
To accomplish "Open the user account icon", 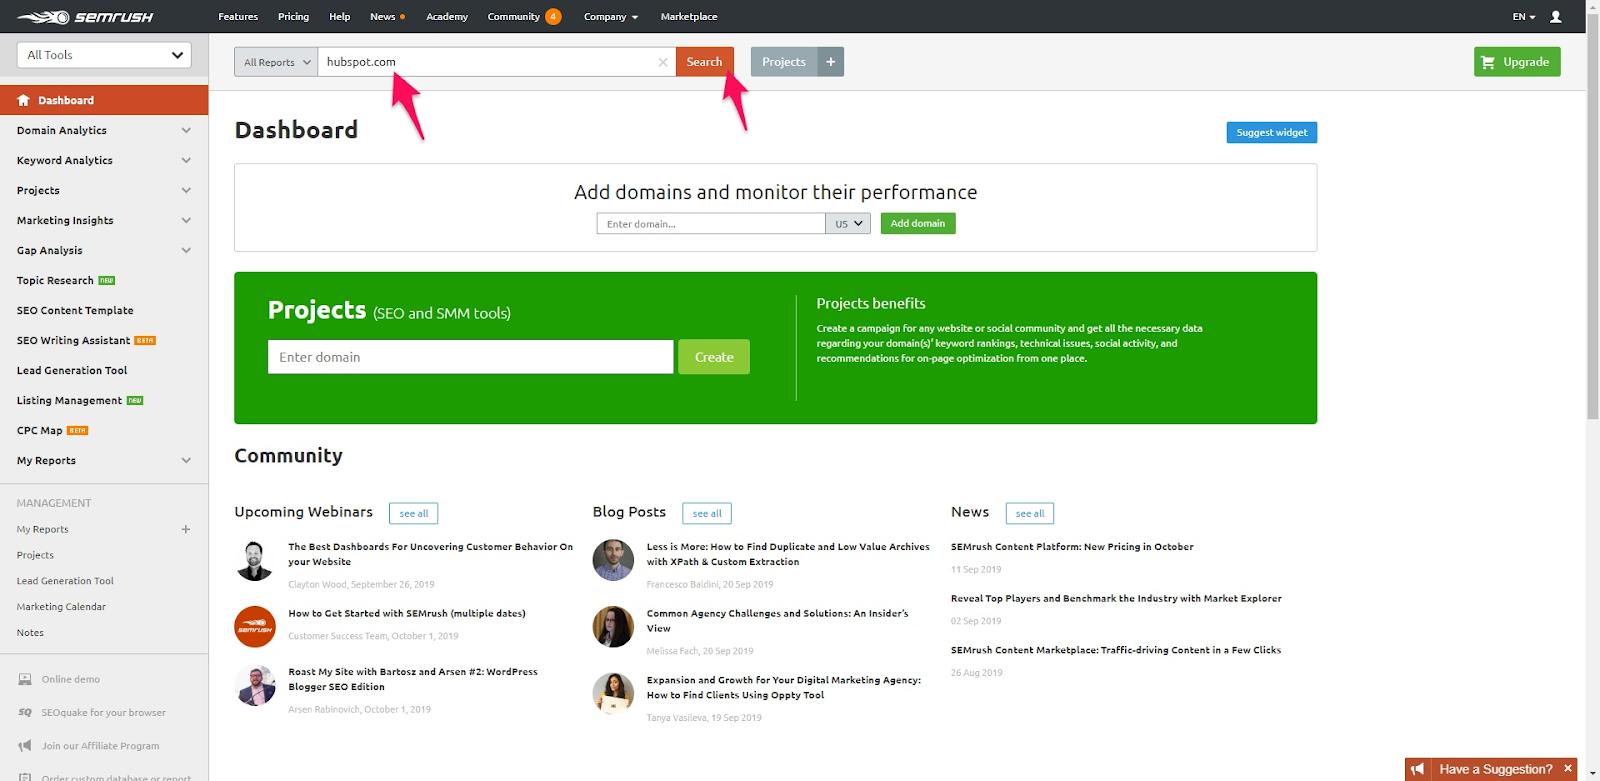I will (1555, 17).
